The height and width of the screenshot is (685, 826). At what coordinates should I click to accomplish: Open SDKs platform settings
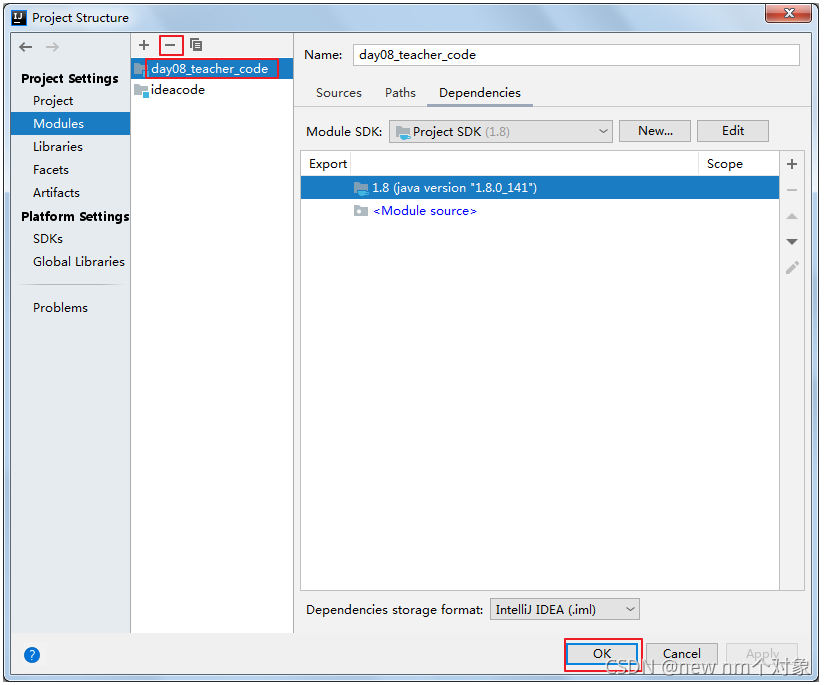pyautogui.click(x=48, y=239)
